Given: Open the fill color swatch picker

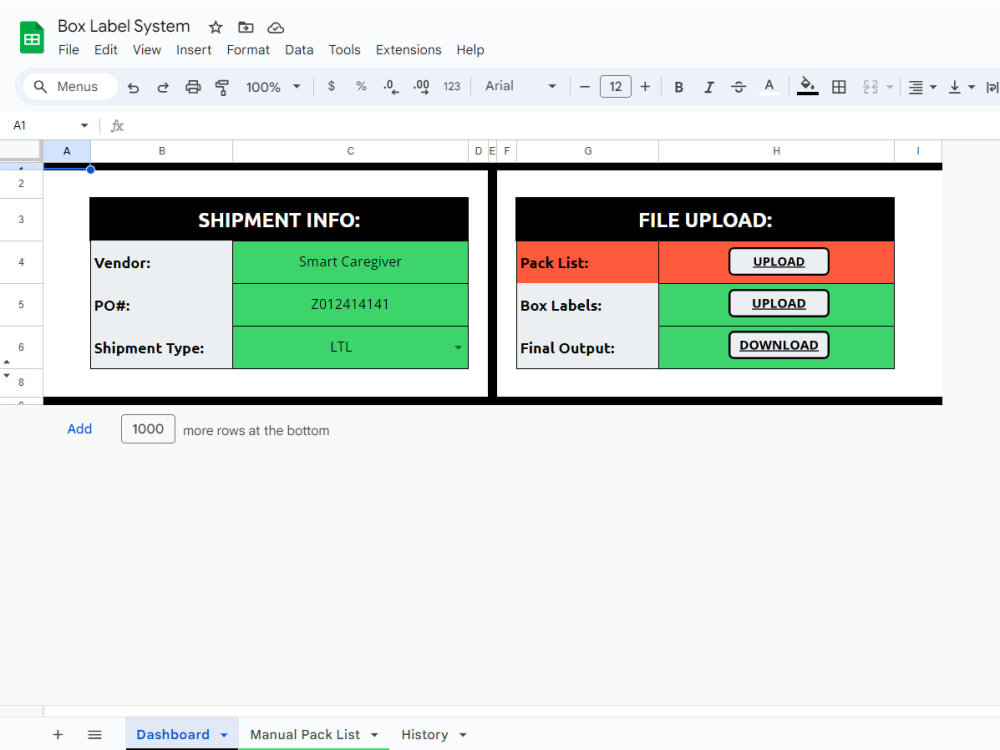Looking at the screenshot, I should [x=807, y=87].
